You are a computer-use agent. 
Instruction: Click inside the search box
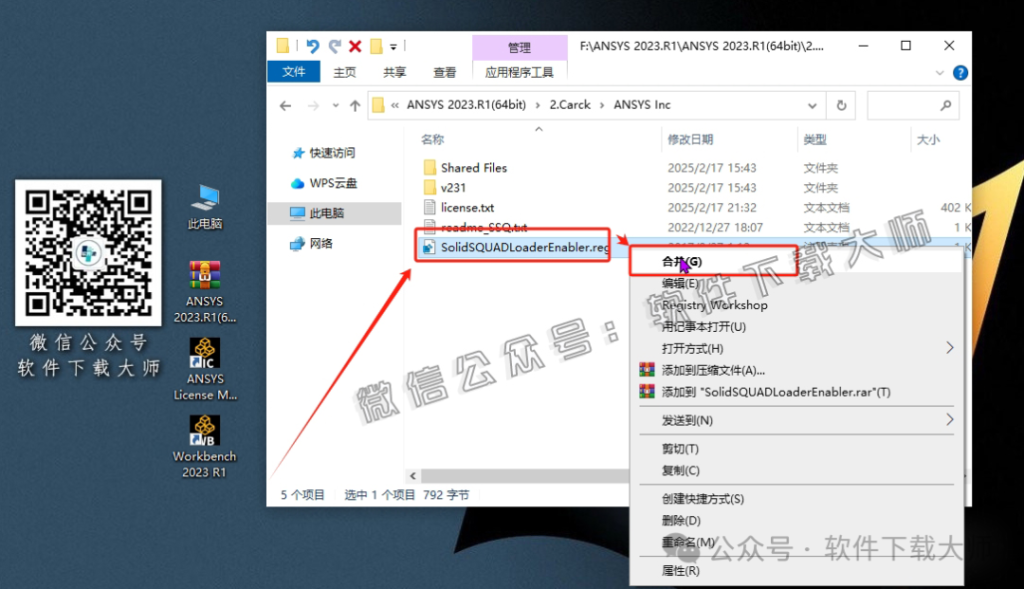click(915, 105)
